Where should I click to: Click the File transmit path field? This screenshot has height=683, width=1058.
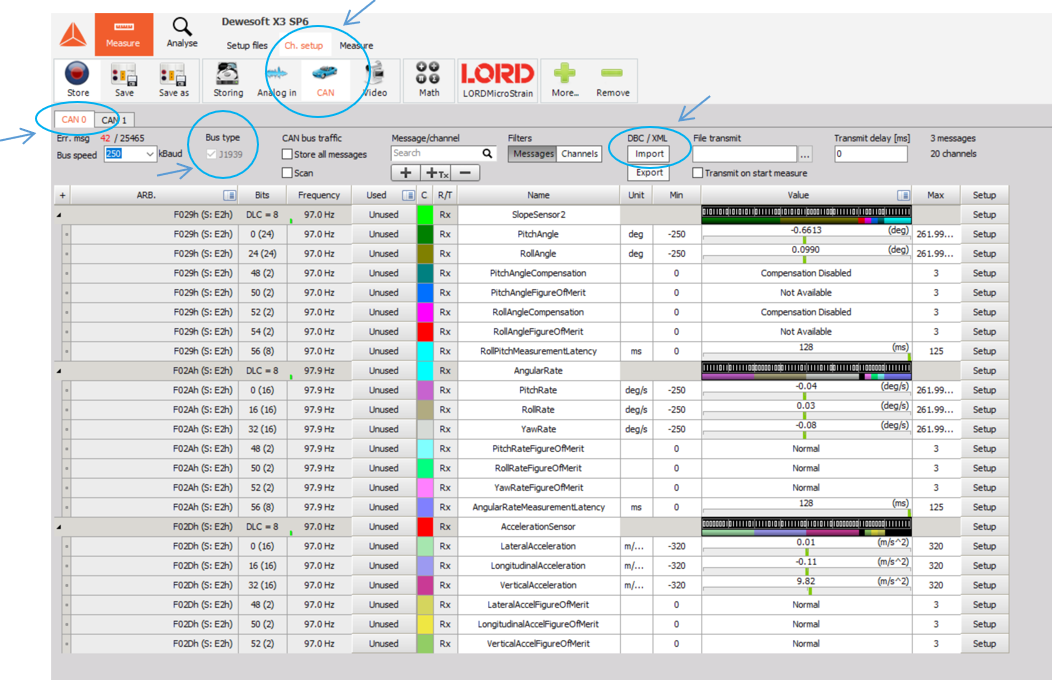(745, 155)
